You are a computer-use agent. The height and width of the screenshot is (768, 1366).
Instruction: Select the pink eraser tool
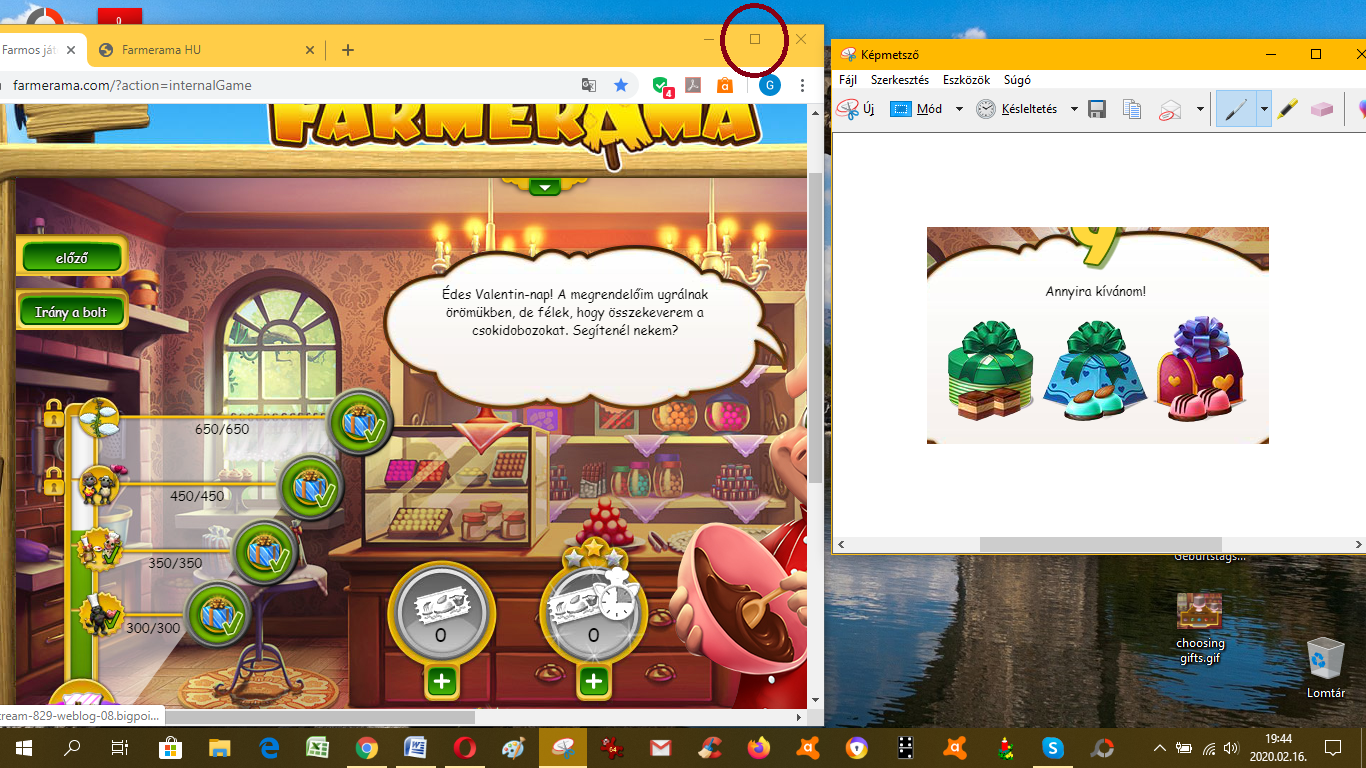1321,109
